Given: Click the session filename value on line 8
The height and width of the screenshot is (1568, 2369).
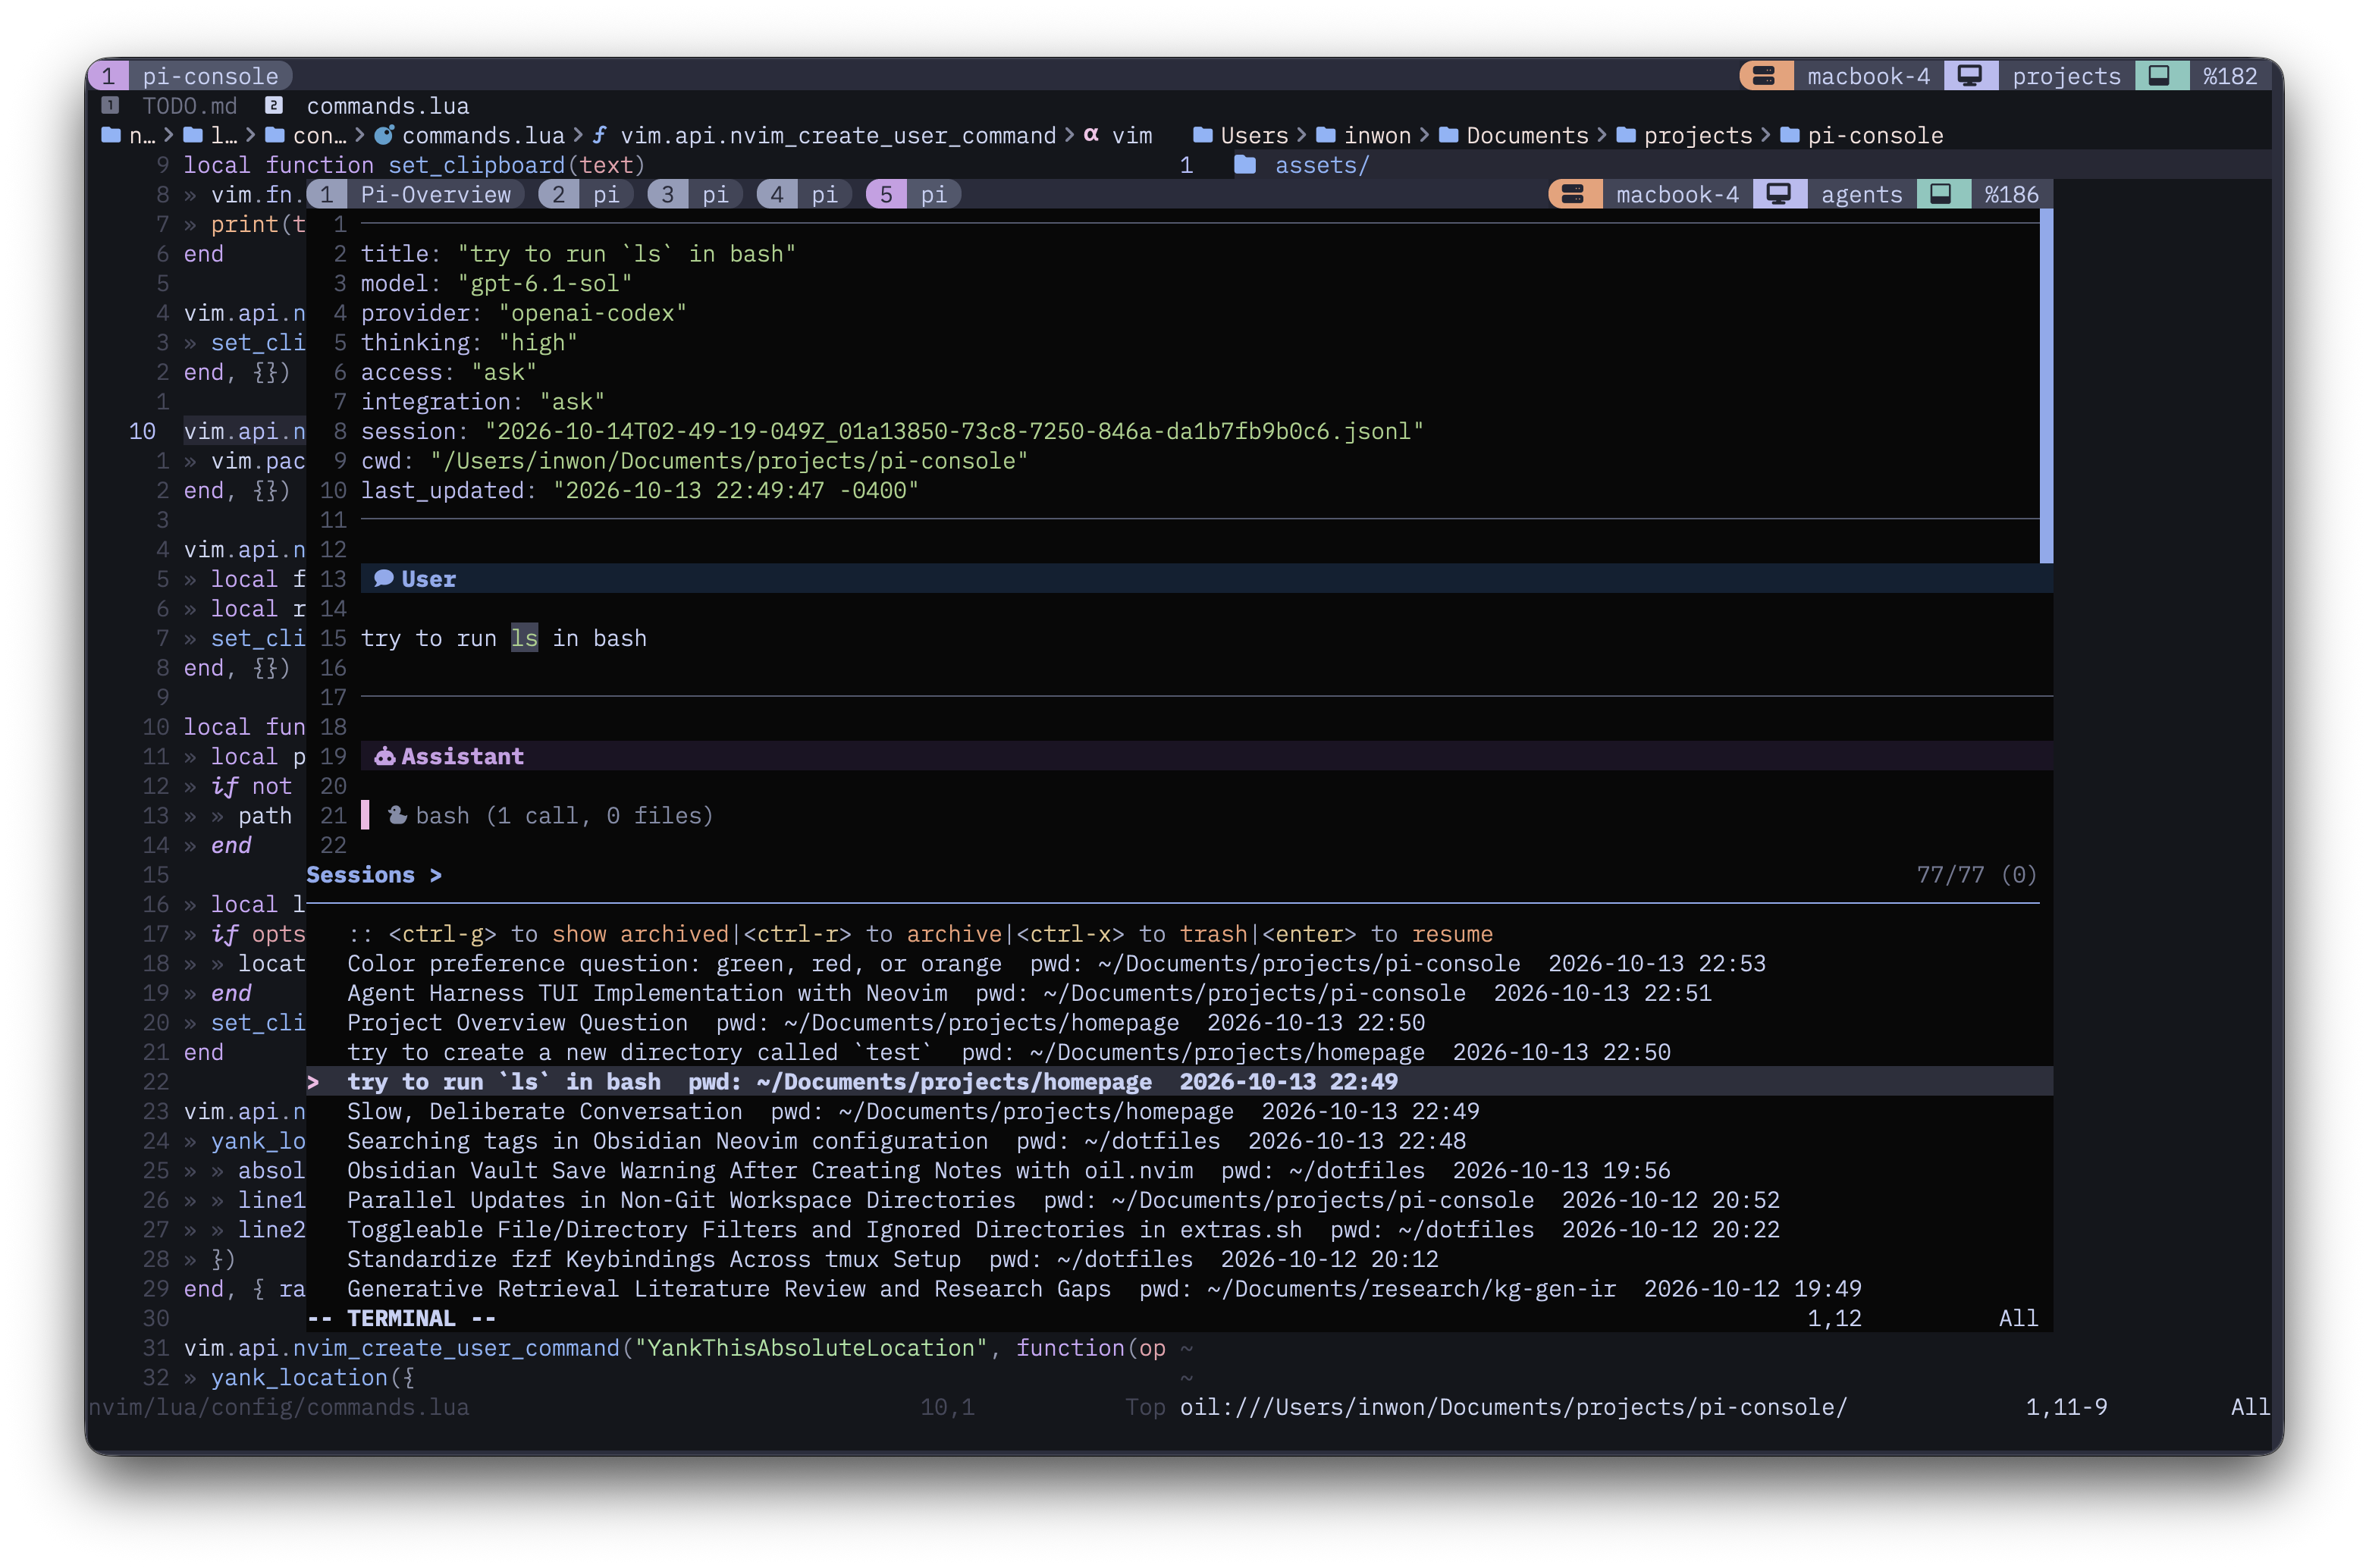Looking at the screenshot, I should [954, 431].
